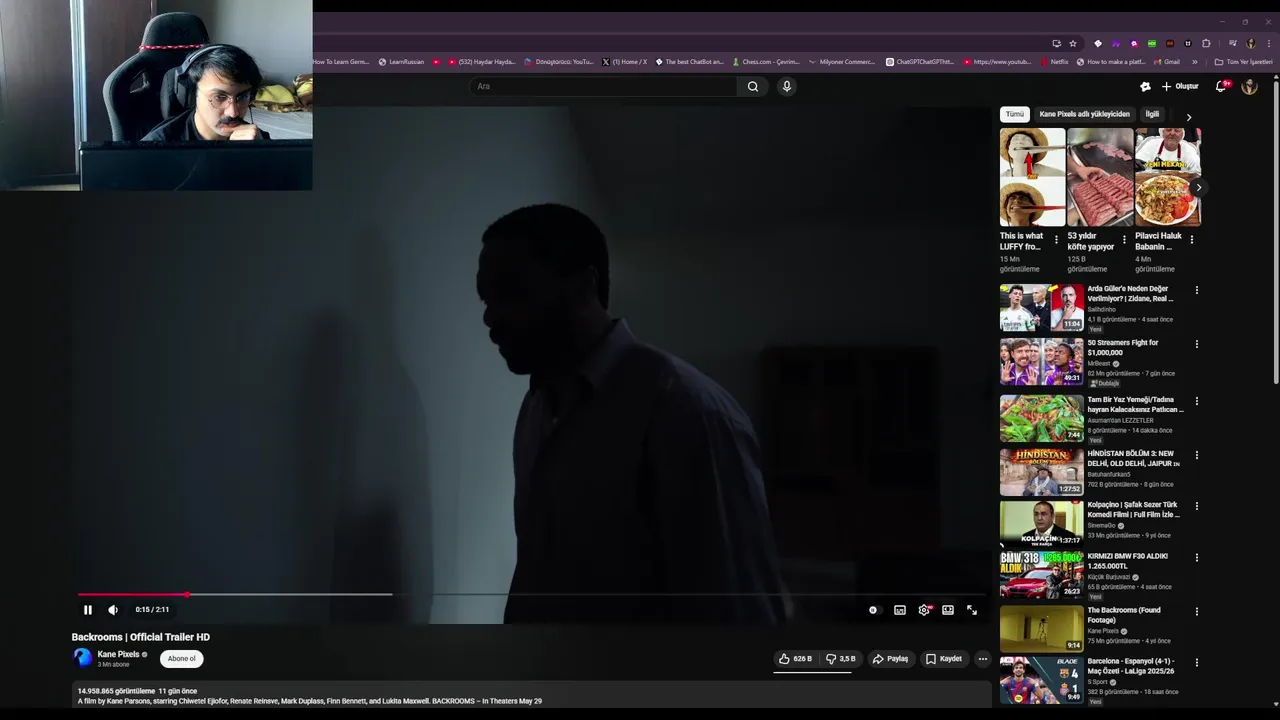
Task: Open the browser extensions puzzle icon
Action: coord(1206,43)
